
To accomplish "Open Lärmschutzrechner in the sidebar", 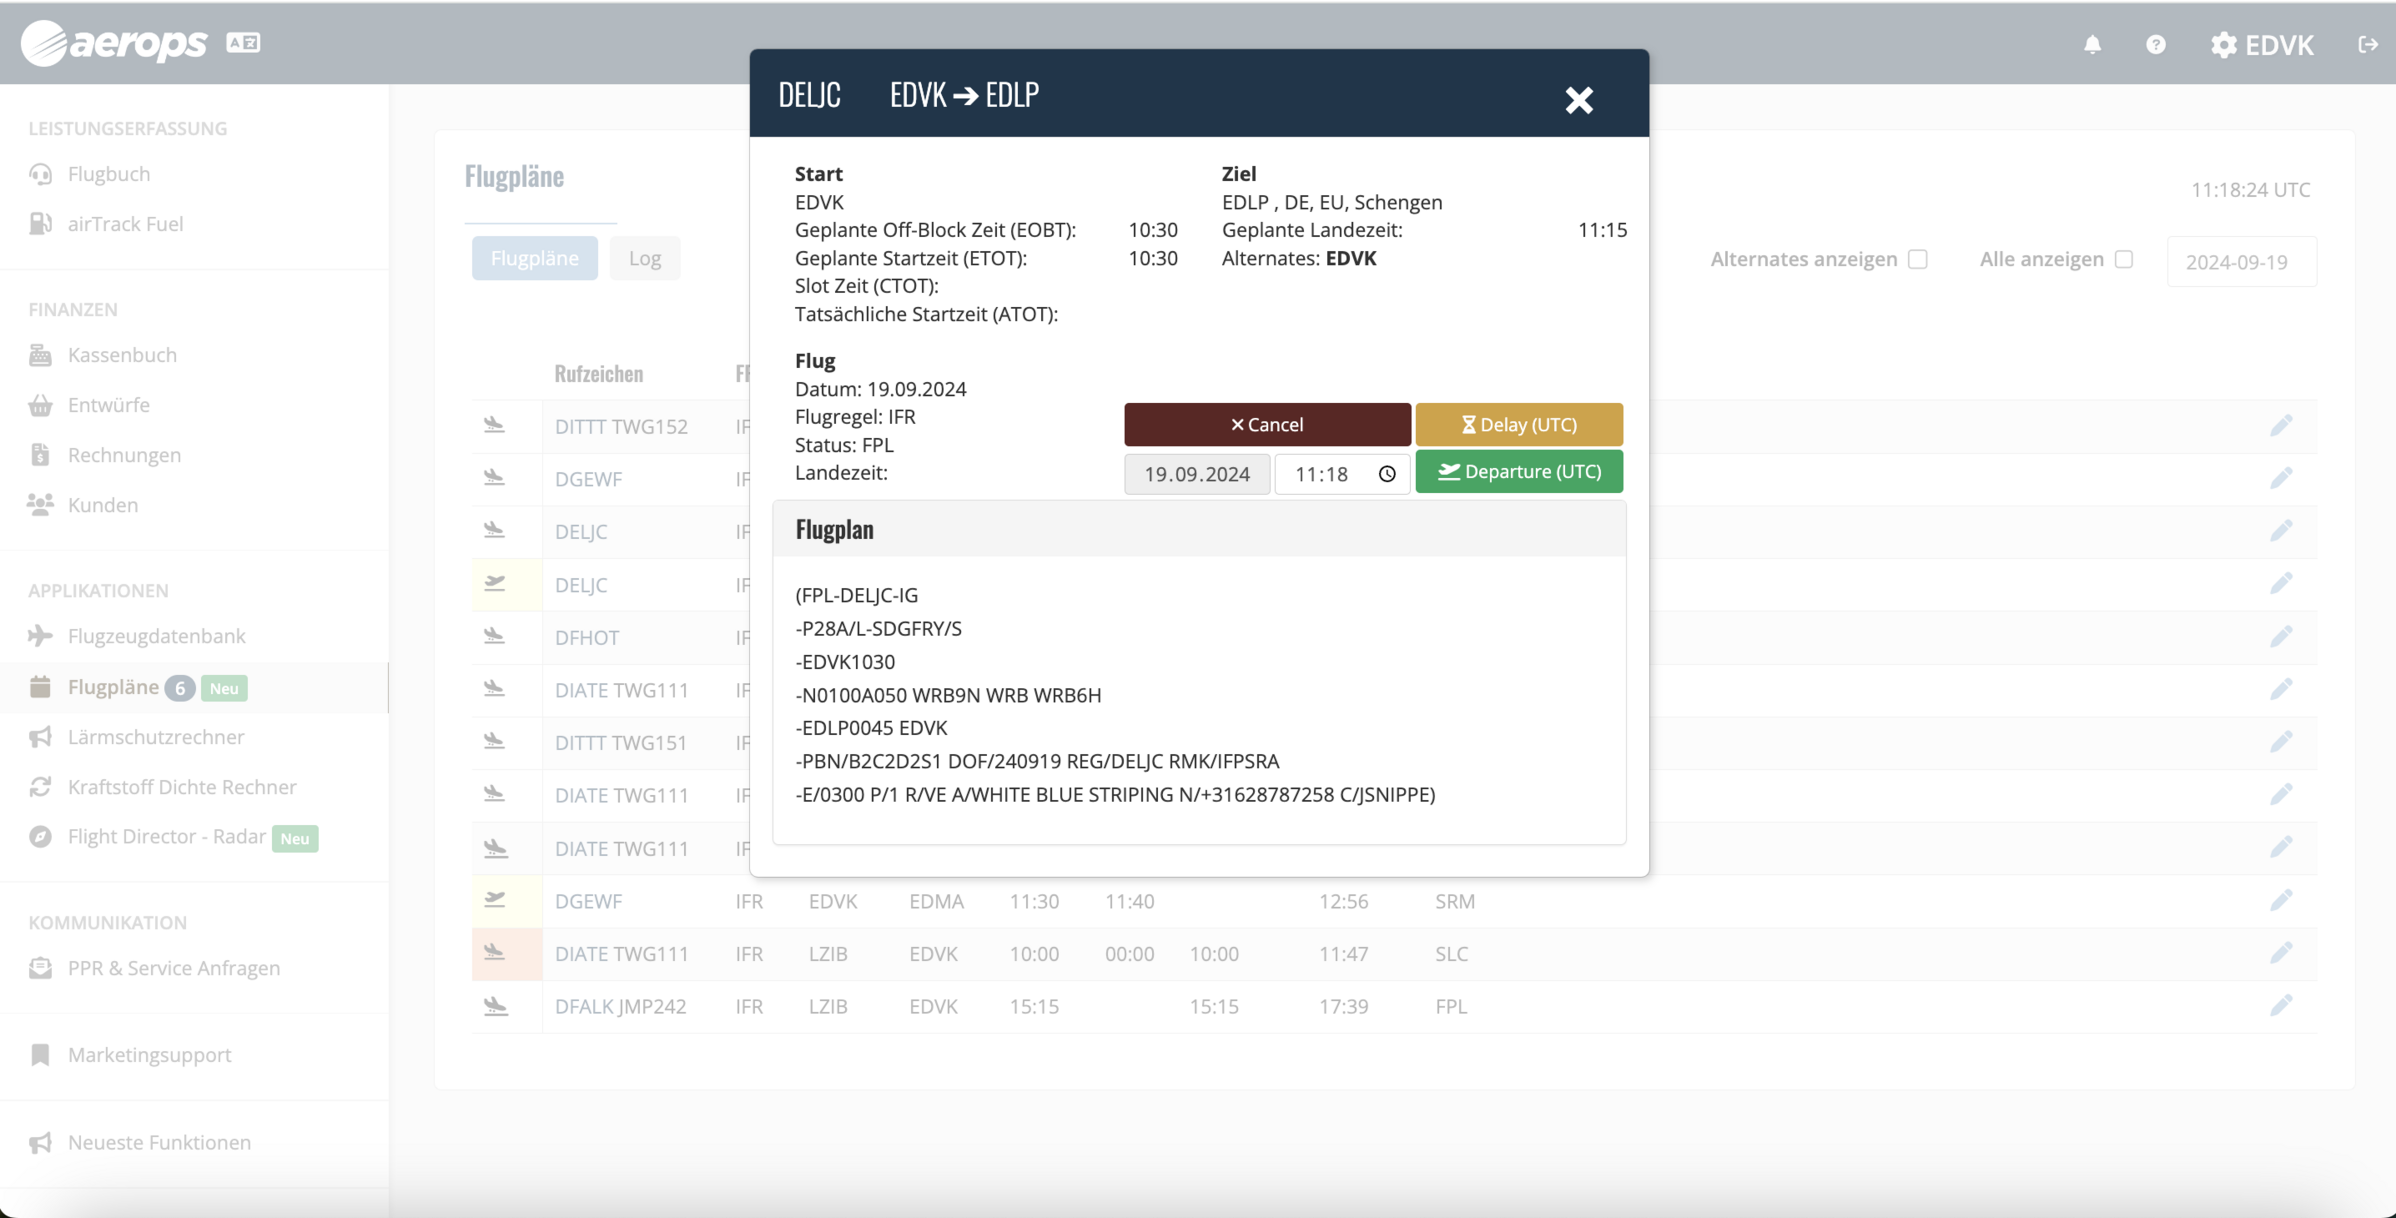I will coord(156,737).
